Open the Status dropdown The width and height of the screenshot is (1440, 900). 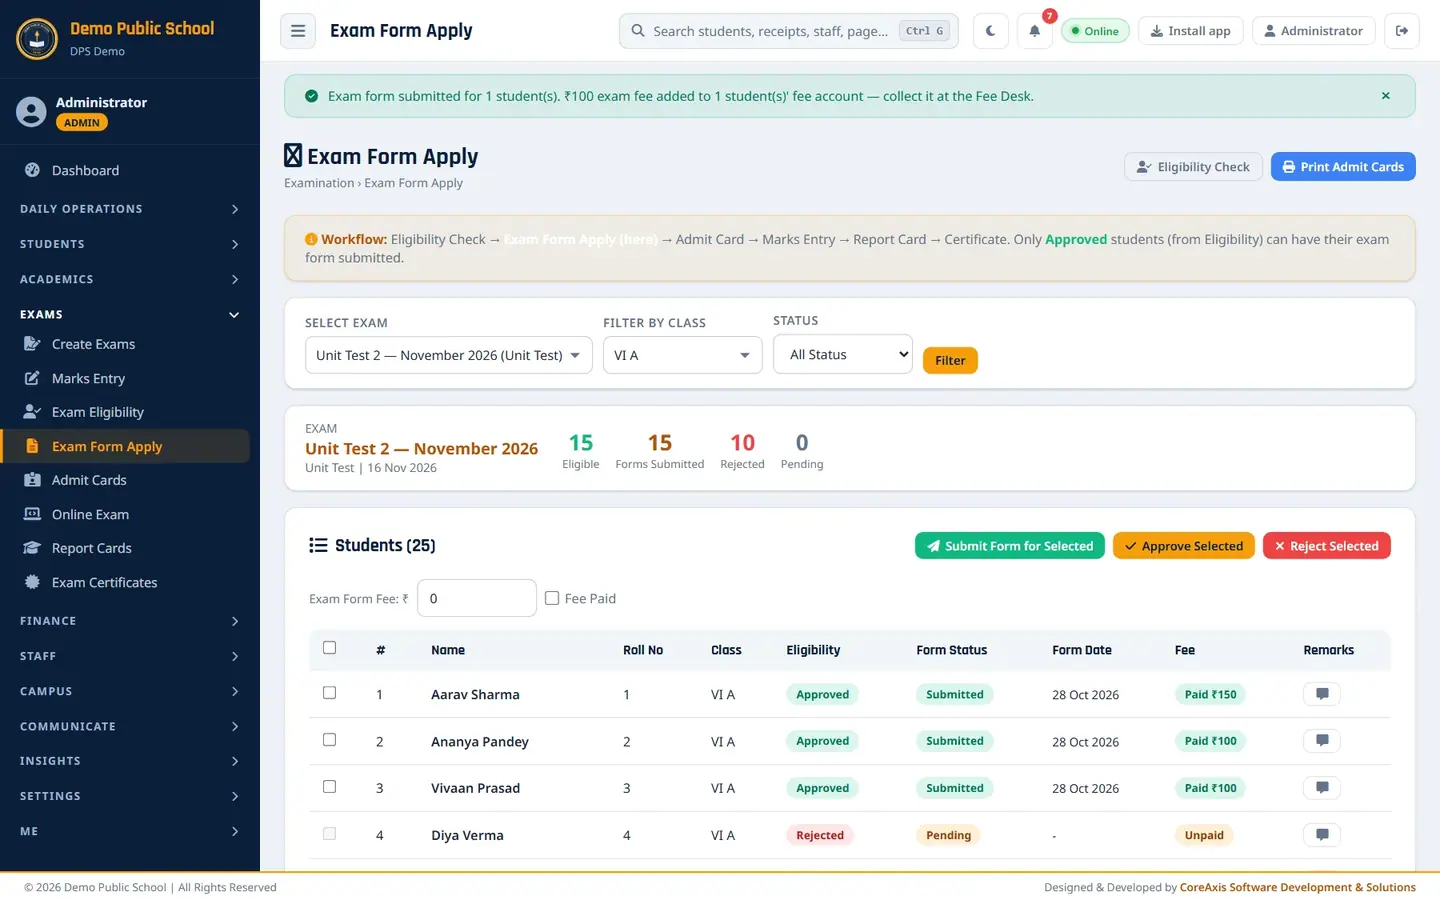[843, 354]
